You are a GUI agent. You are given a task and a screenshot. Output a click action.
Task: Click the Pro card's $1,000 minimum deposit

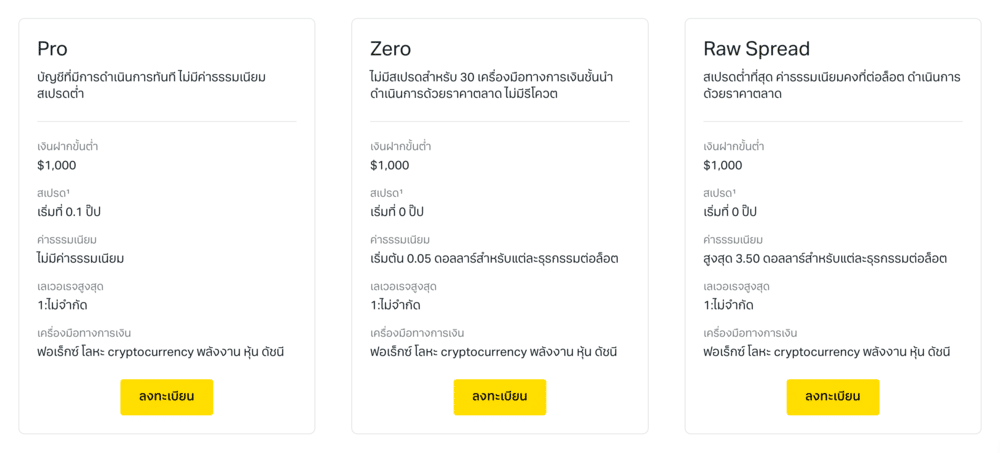[57, 165]
